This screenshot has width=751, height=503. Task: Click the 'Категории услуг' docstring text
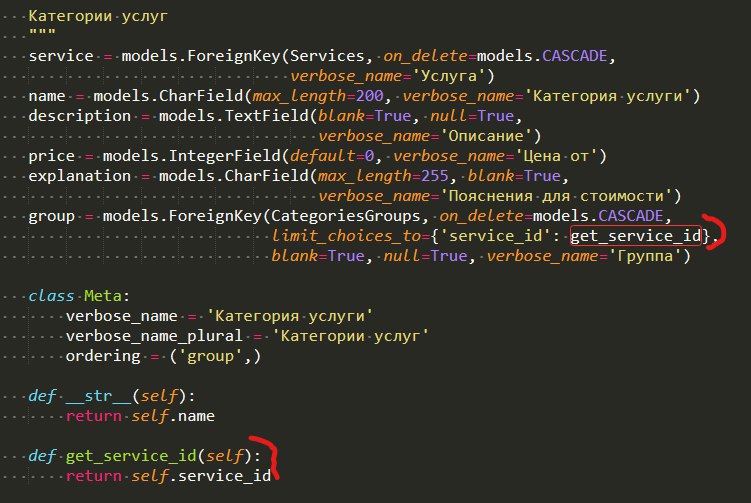point(98,16)
